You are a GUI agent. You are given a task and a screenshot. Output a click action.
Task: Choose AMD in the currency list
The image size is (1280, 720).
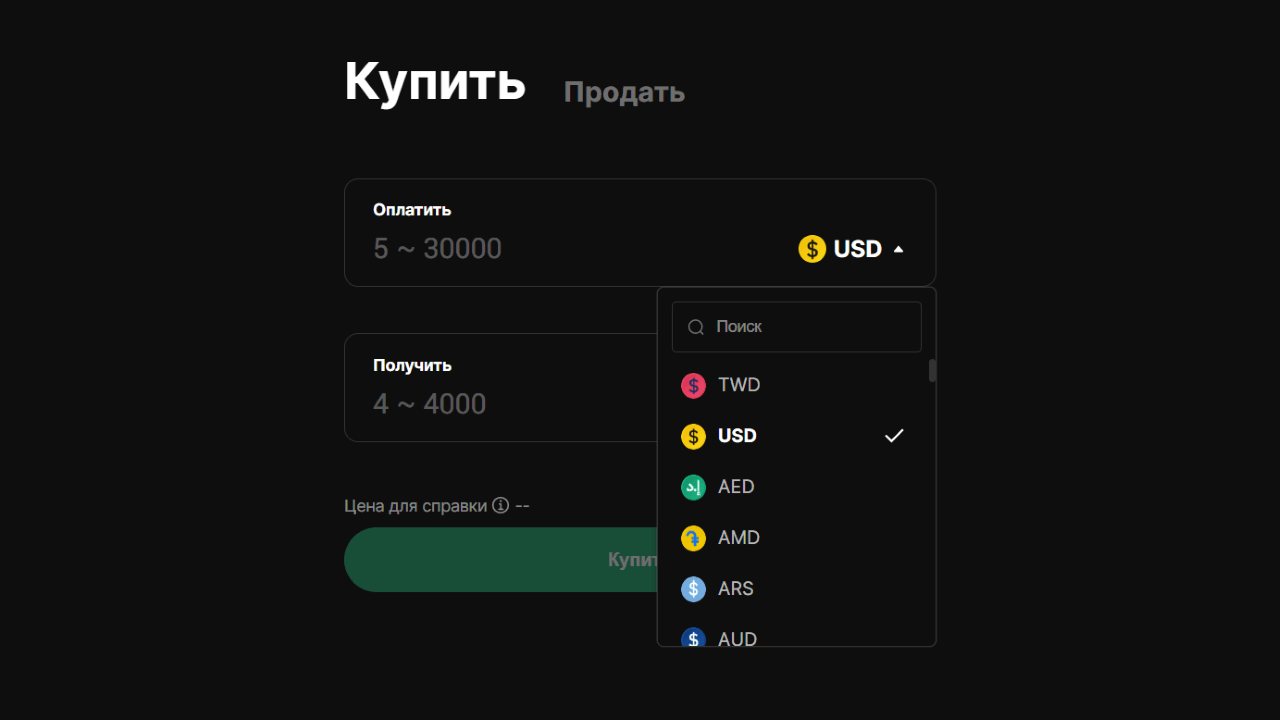coord(739,538)
